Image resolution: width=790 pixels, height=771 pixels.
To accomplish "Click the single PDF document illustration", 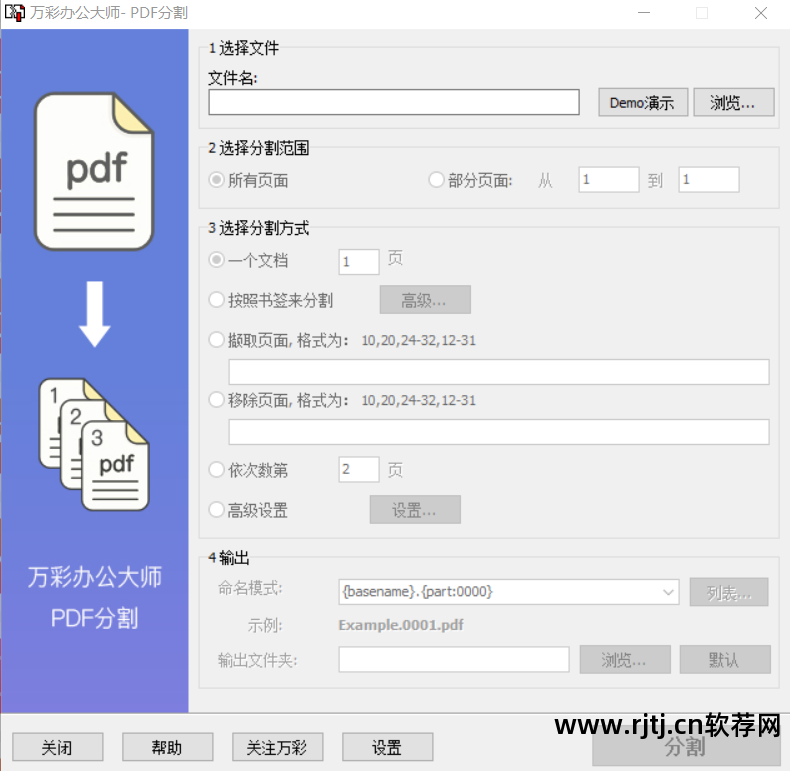I will pyautogui.click(x=94, y=171).
